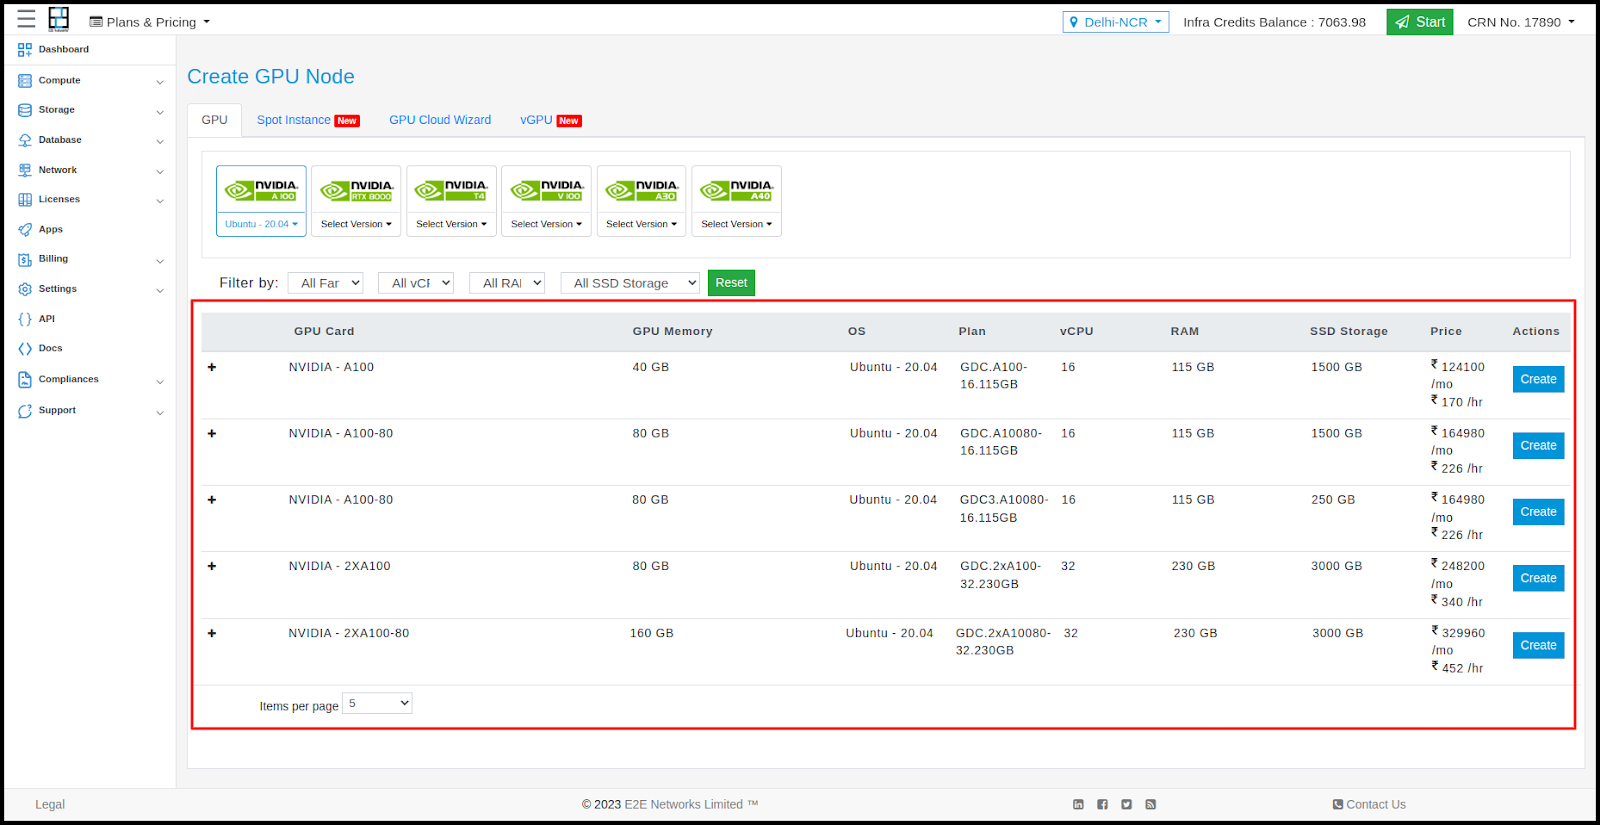Expand the Licenses sidebar chevron
Viewport: 1600px width, 825px height.
(x=160, y=201)
